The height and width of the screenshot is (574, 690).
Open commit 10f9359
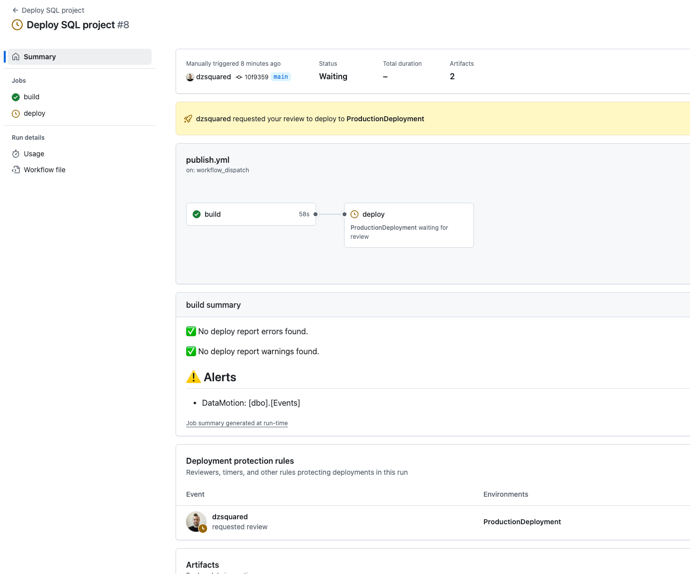coord(256,77)
